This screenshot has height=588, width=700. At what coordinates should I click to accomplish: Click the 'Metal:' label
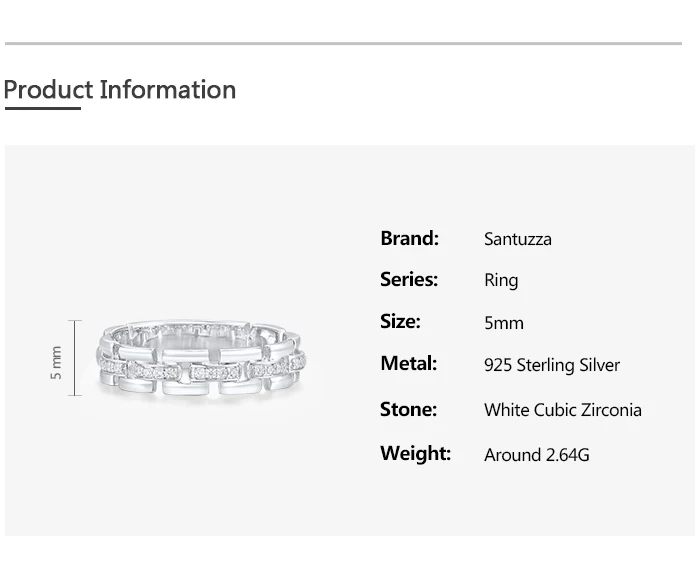[x=408, y=364]
